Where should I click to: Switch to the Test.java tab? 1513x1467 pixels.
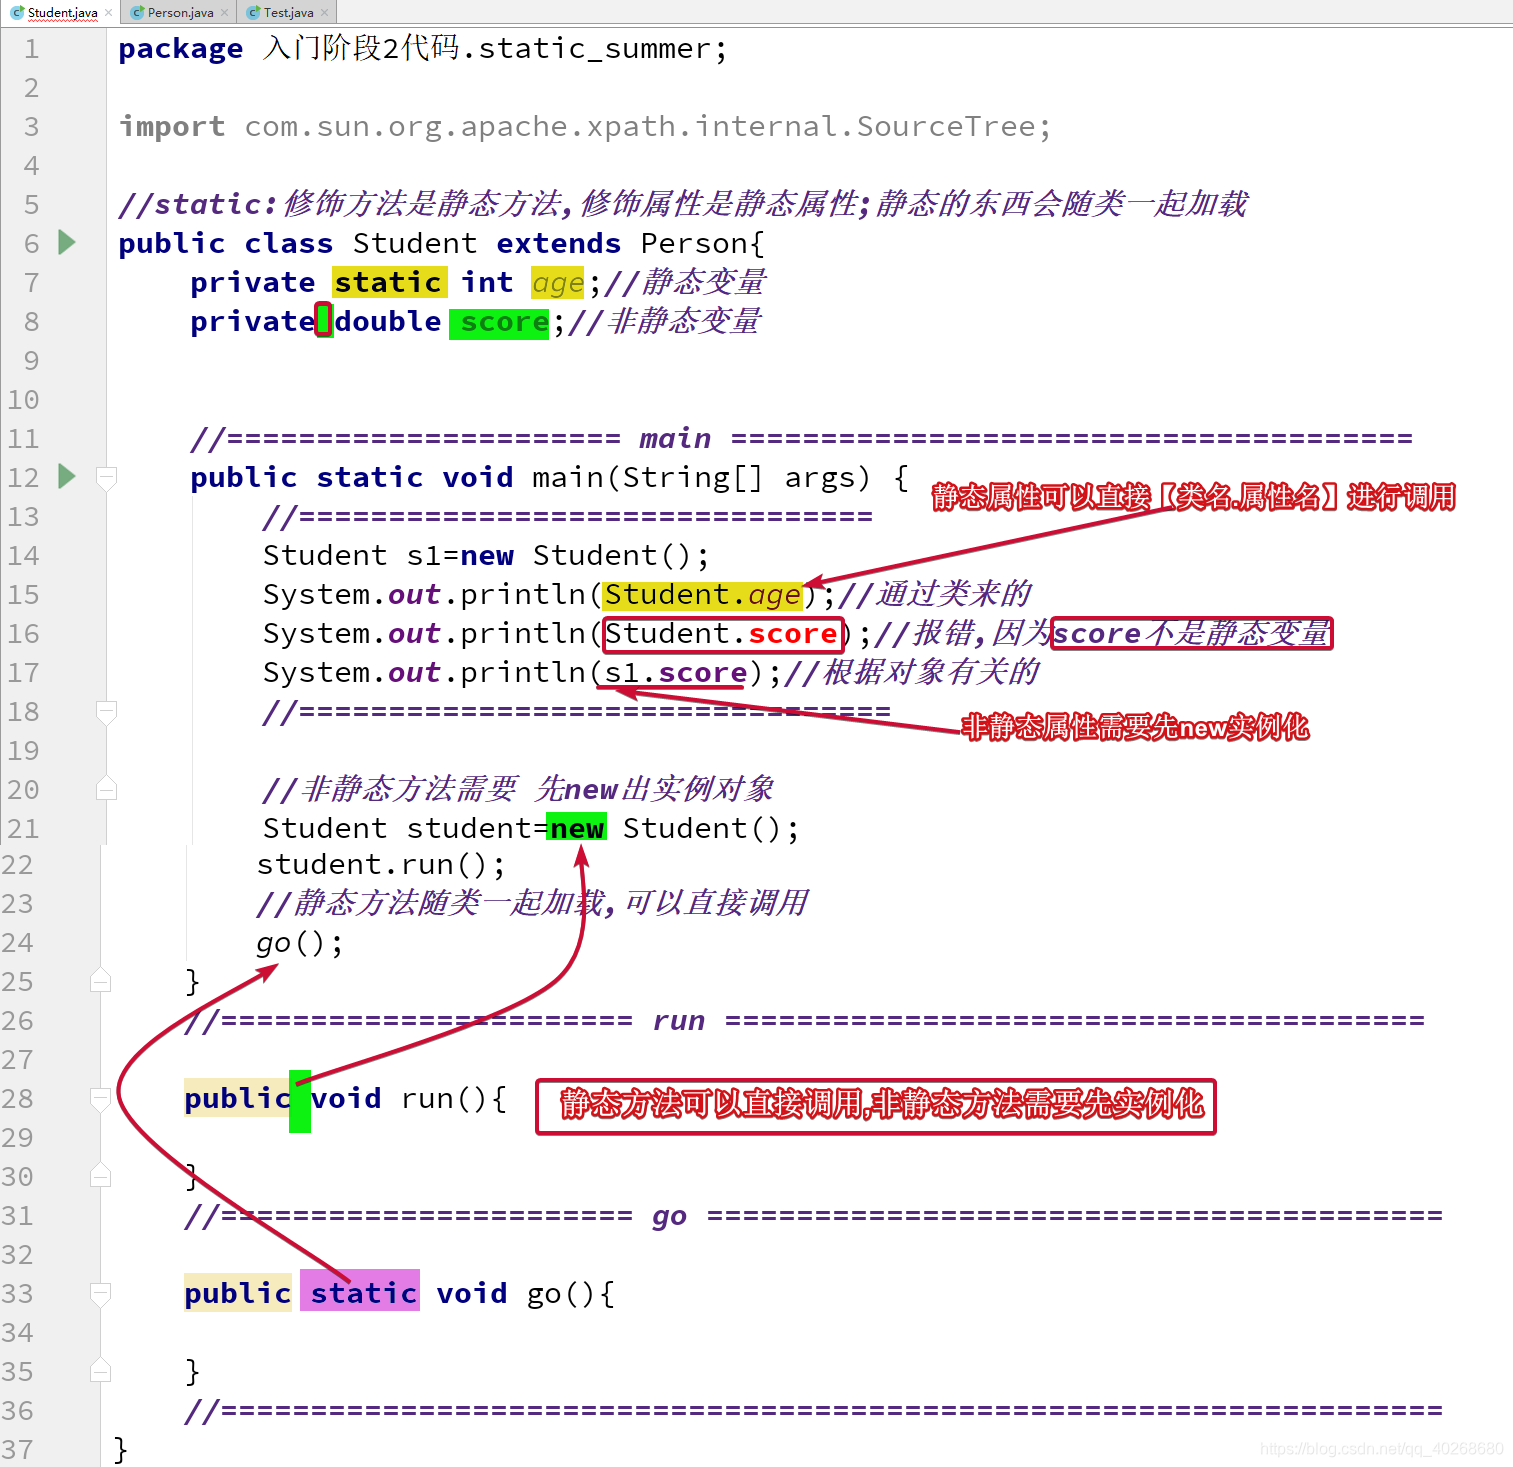(288, 12)
